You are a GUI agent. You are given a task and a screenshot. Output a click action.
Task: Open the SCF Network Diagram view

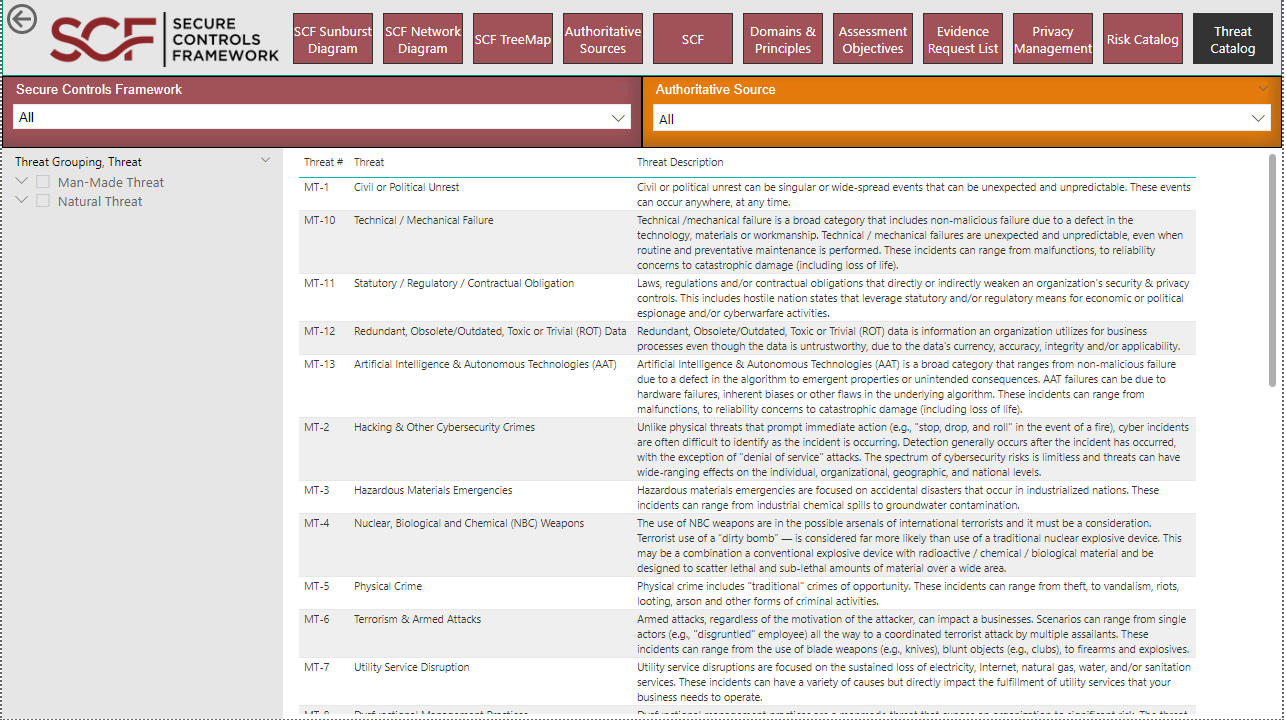click(422, 38)
